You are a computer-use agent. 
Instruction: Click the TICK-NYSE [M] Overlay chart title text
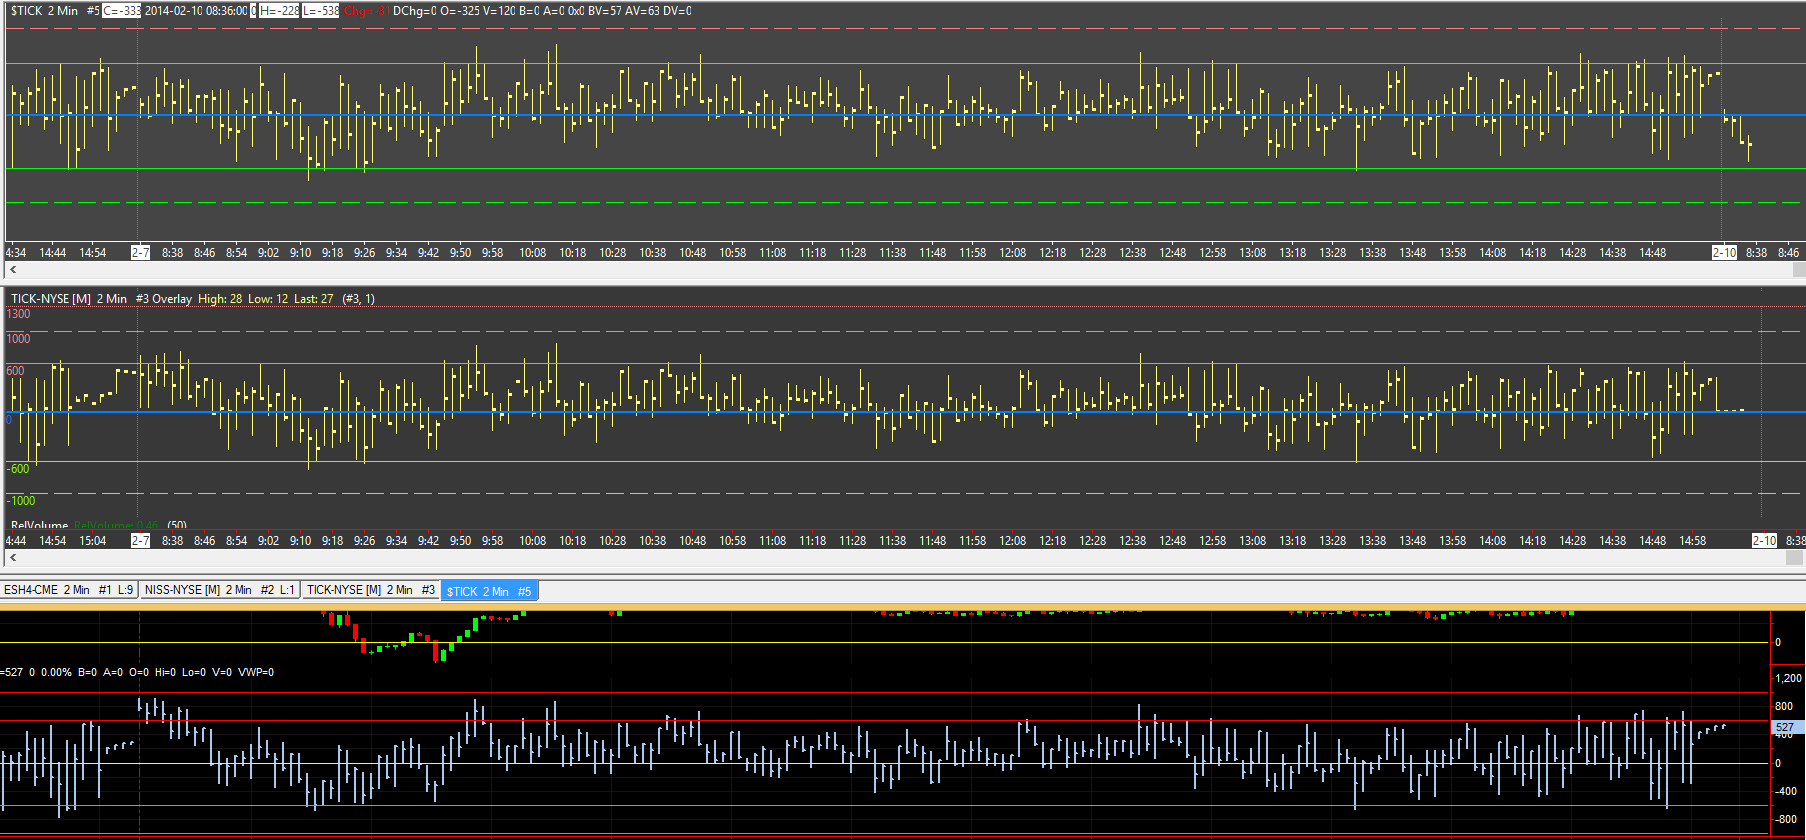[102, 299]
